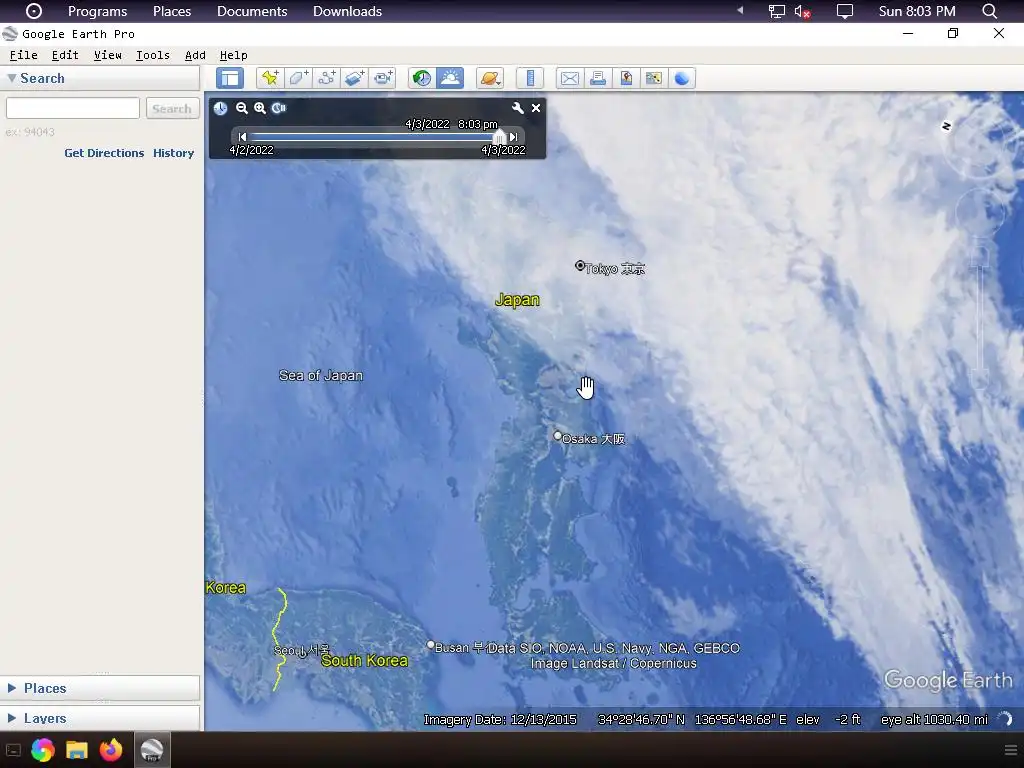Zoom in the time slider range
The height and width of the screenshot is (768, 1024).
point(260,108)
